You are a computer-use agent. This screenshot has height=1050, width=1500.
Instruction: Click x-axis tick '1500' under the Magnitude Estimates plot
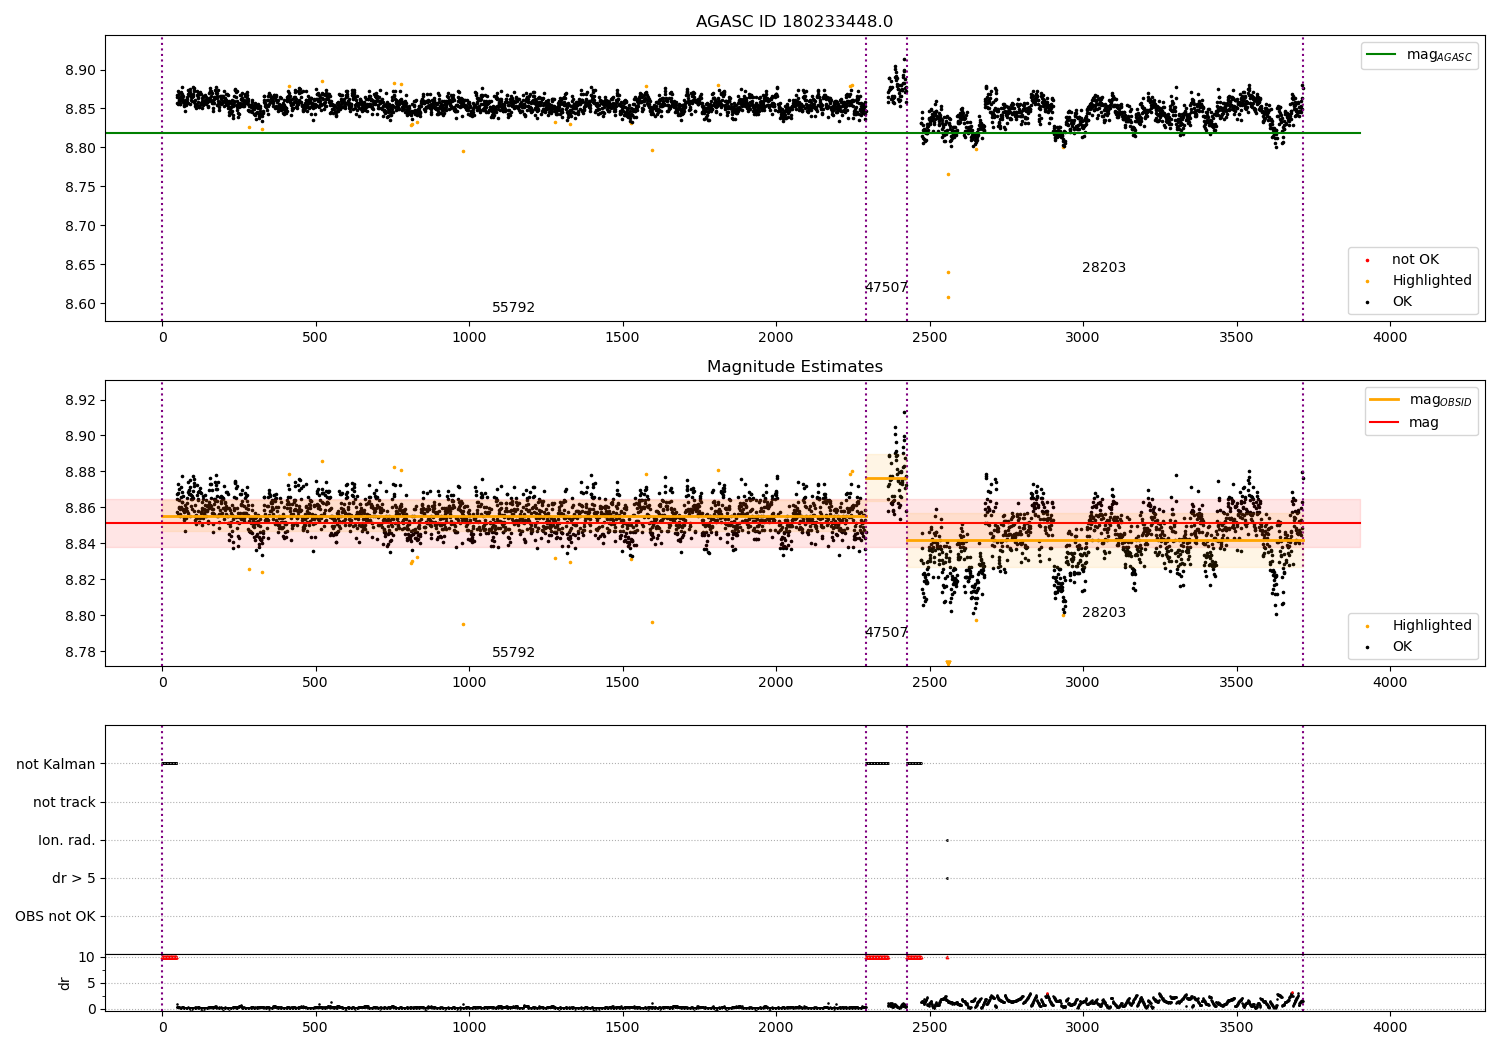(x=622, y=683)
